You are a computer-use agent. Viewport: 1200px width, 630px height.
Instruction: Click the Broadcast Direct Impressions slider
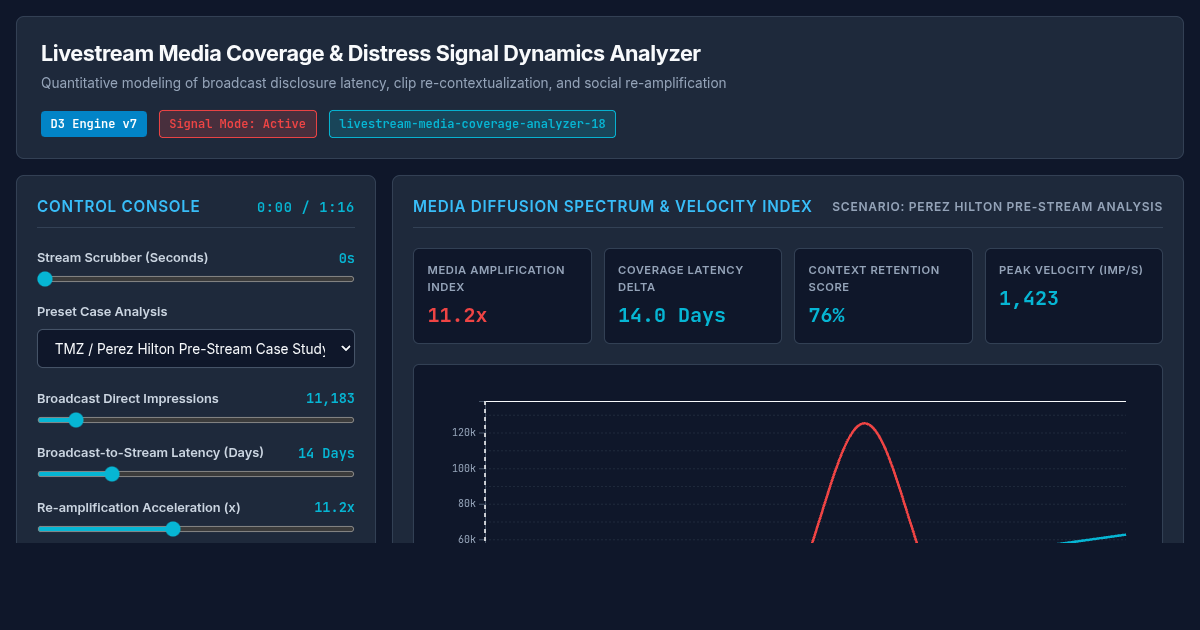click(196, 420)
